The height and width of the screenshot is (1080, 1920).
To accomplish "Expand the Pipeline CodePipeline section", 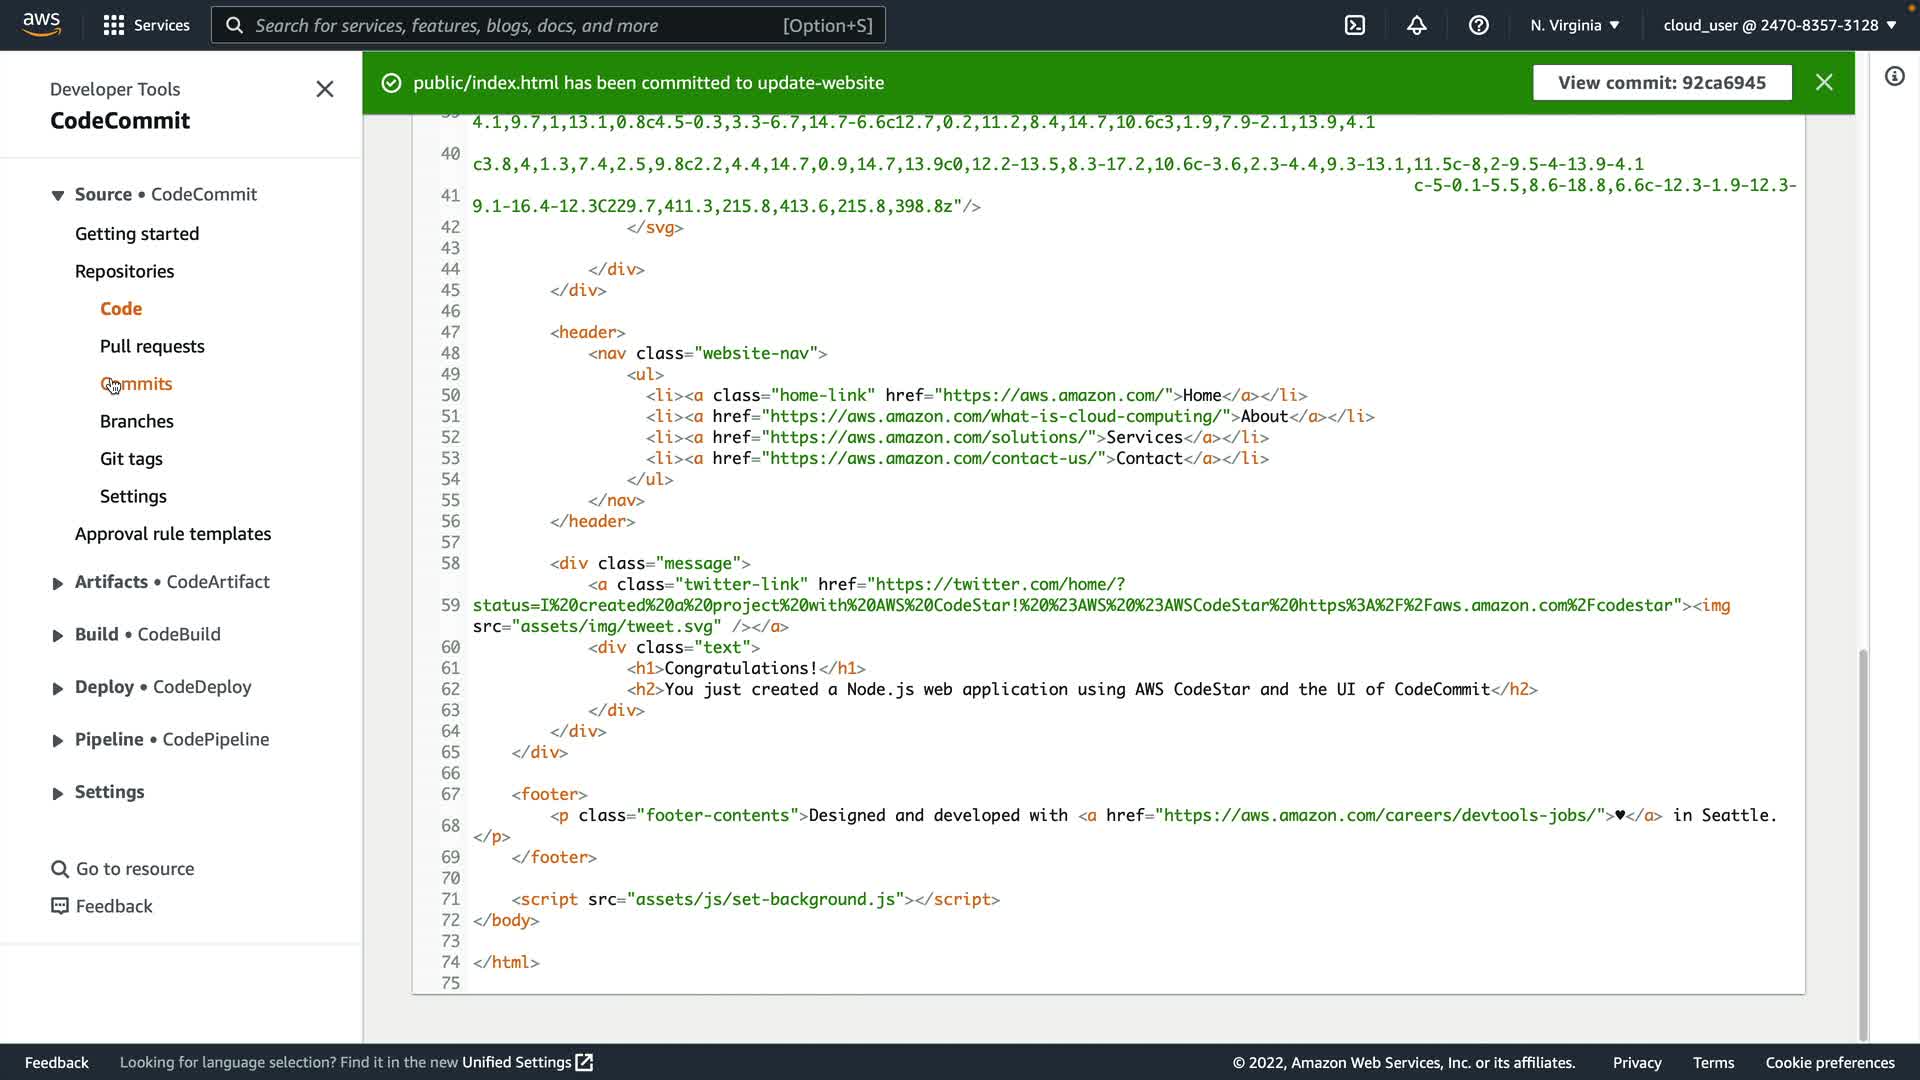I will [58, 740].
